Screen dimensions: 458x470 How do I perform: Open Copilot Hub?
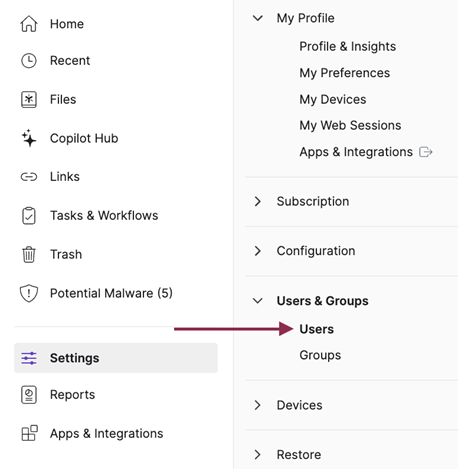(84, 138)
